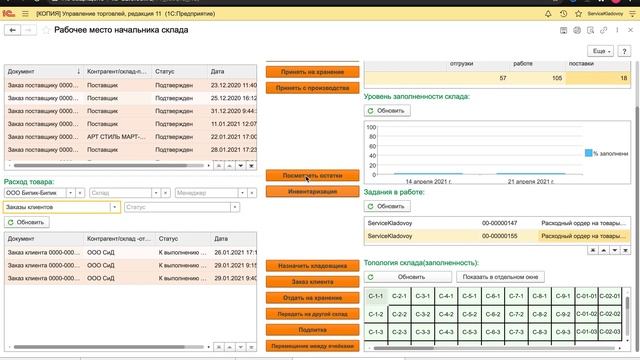The height and width of the screenshot is (360, 640).
Task: Click Дата header in customer orders table
Action: click(x=234, y=239)
